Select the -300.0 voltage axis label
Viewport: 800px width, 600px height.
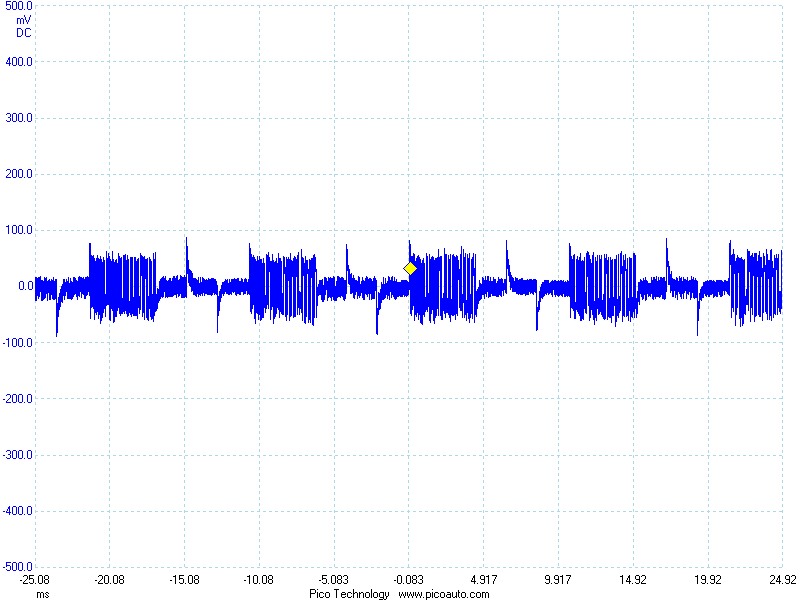(17, 455)
